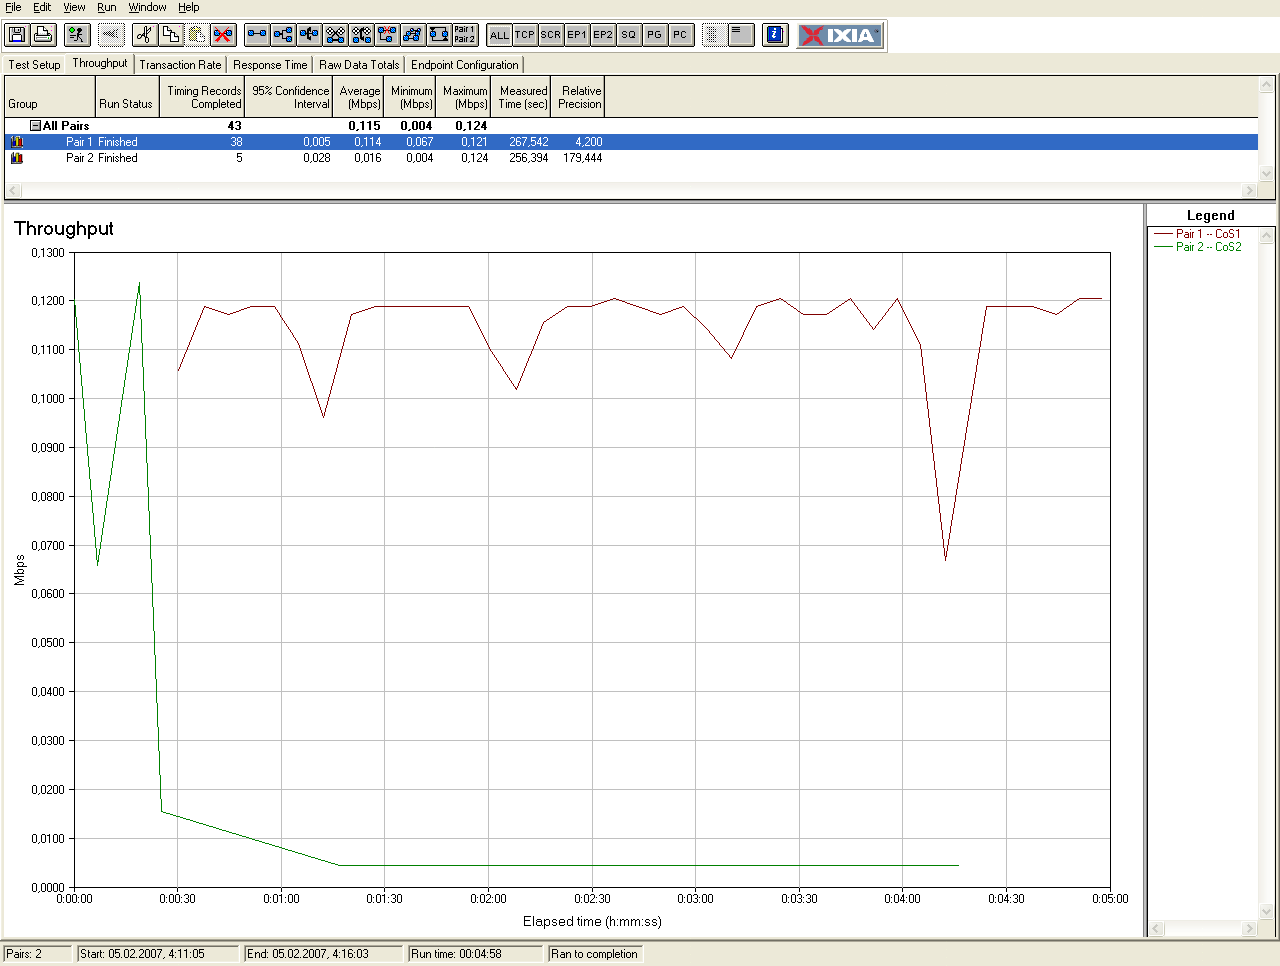Toggle the ALL grouping button
1280x966 pixels.
499,35
